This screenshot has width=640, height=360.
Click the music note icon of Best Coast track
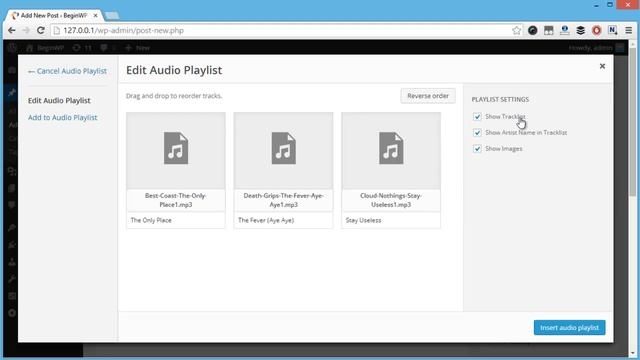tap(176, 148)
